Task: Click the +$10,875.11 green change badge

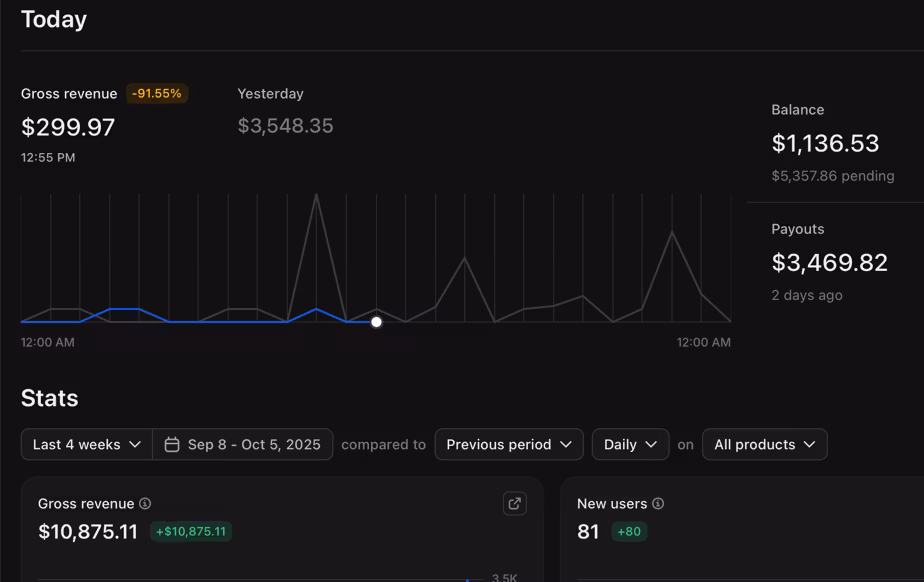Action: click(x=191, y=532)
